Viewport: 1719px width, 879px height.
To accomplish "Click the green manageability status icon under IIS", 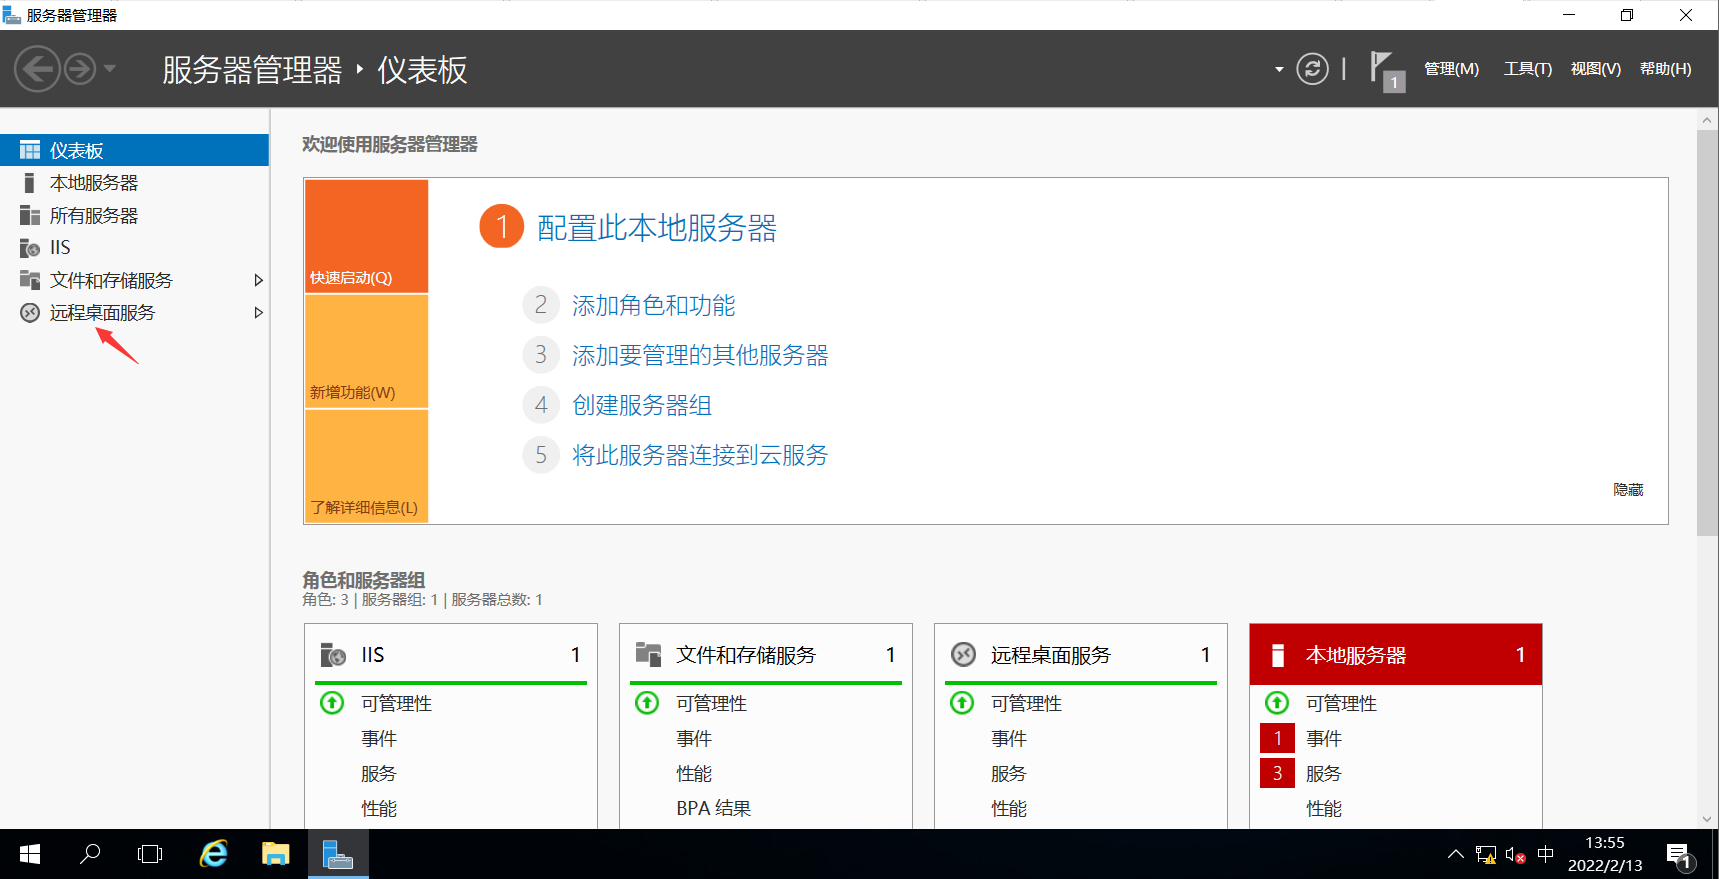I will (332, 703).
